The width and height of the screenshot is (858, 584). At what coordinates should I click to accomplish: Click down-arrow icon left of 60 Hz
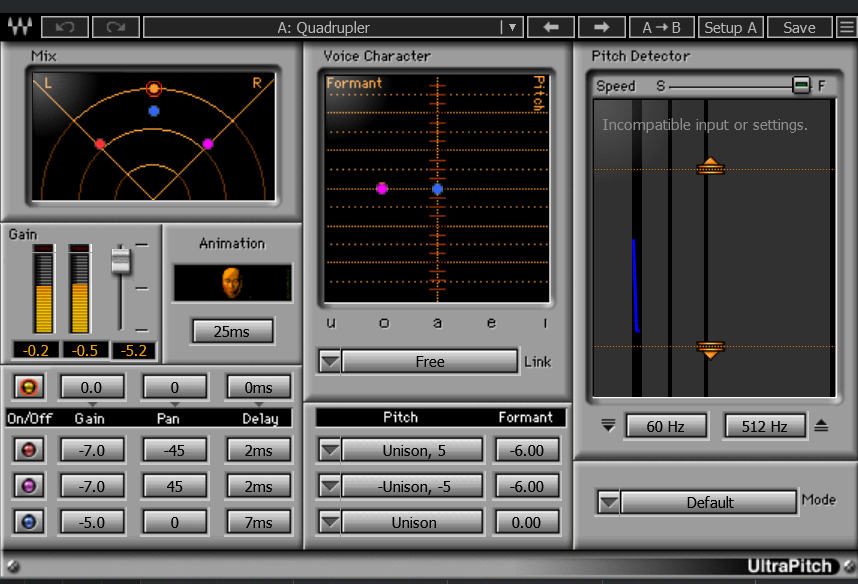coord(608,425)
